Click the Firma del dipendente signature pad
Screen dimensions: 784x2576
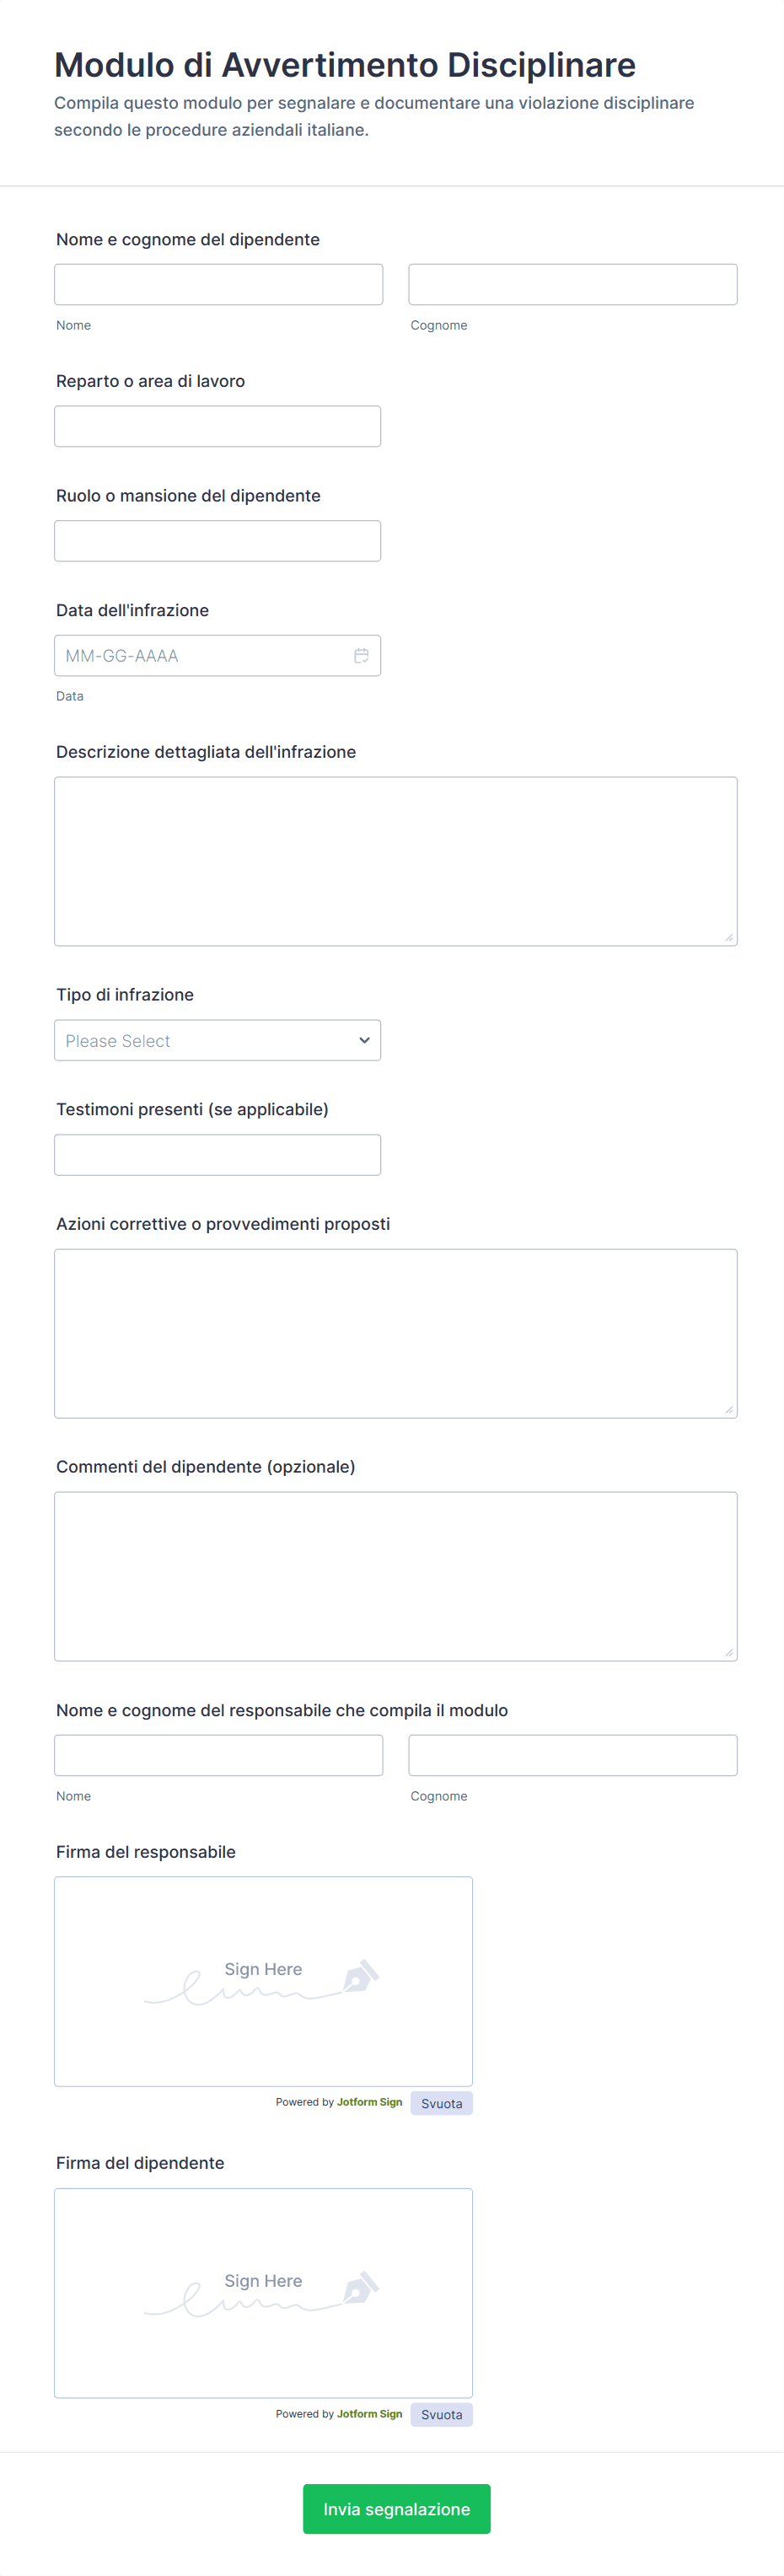click(x=263, y=2293)
